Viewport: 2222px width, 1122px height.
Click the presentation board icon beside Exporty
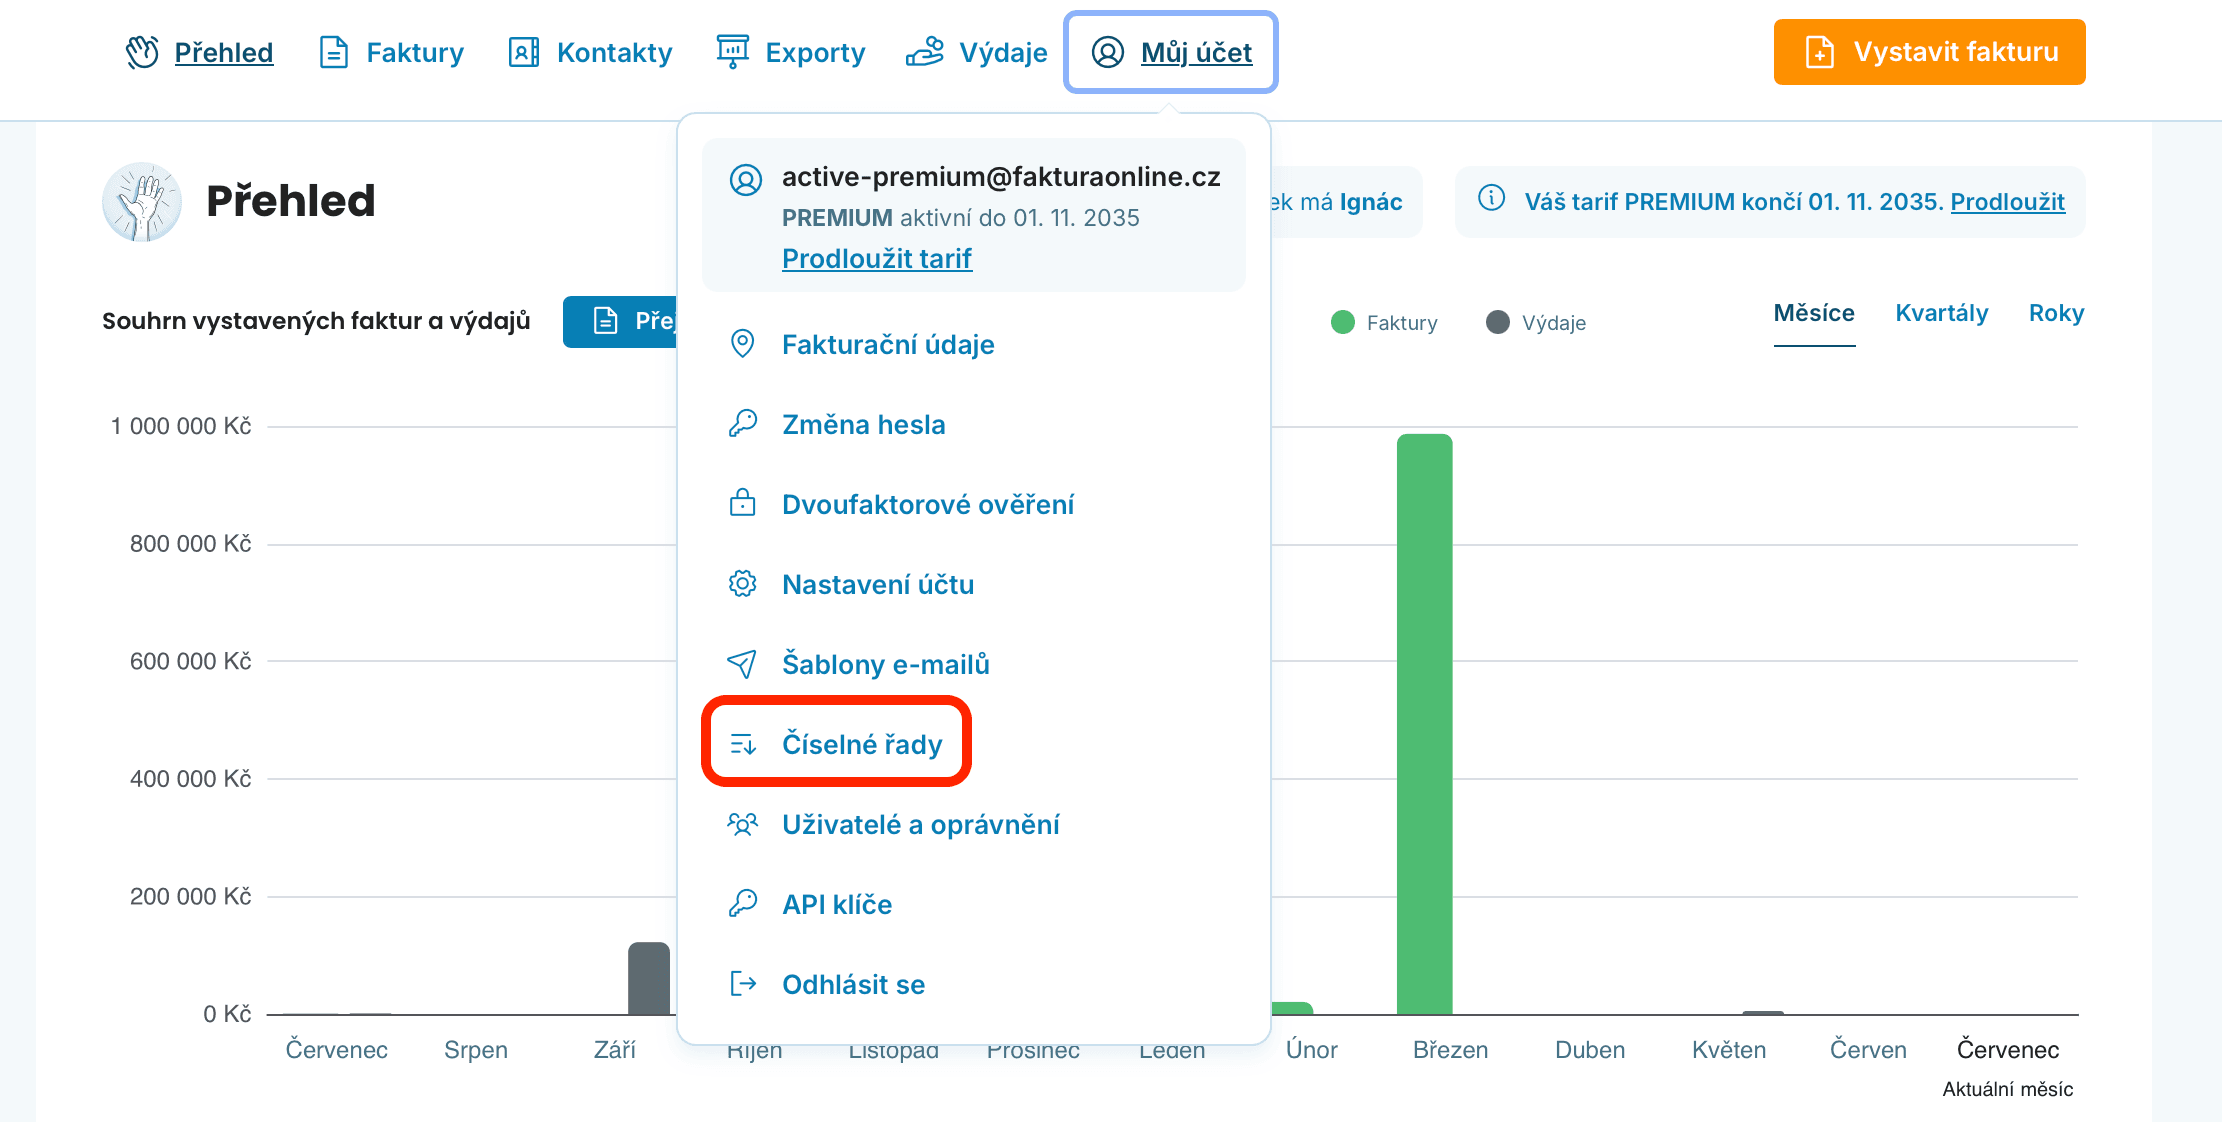coord(732,52)
